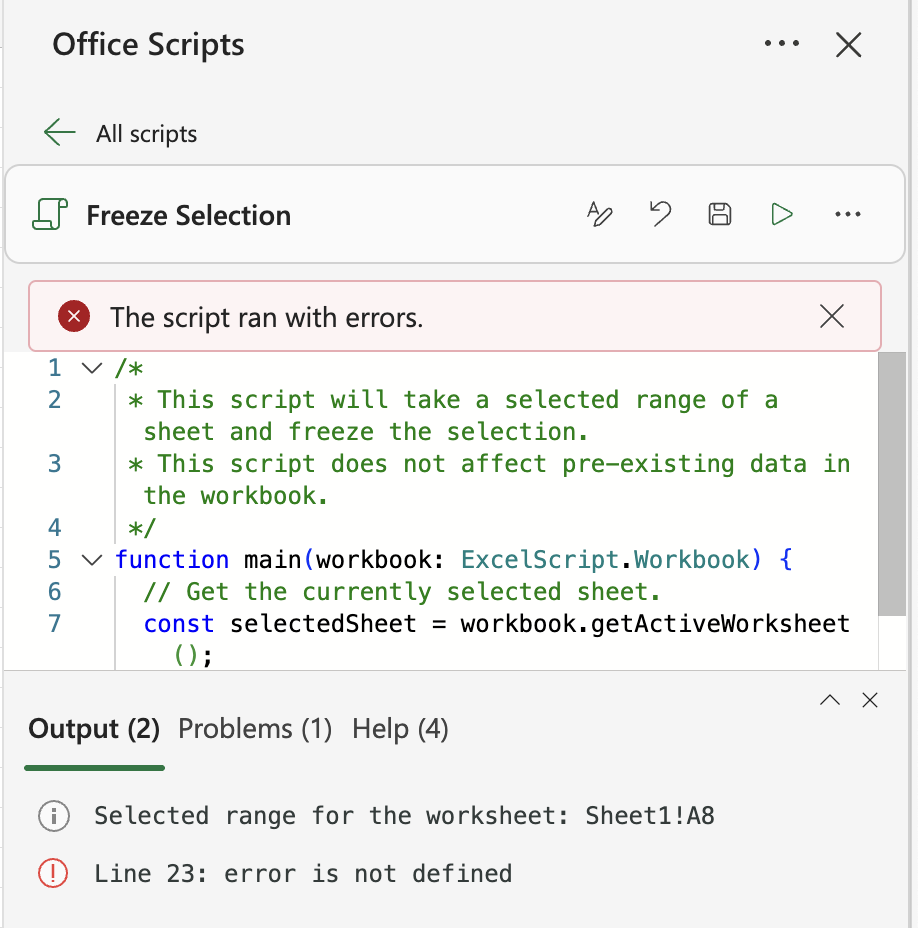Rename the script with the rename icon
Viewport: 918px width, 928px height.
coord(600,214)
